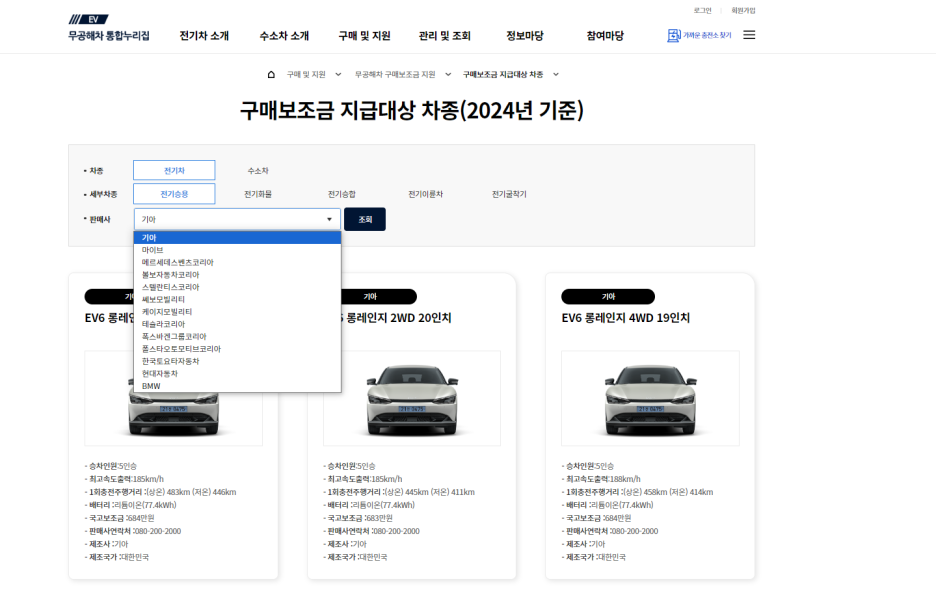Choose 쎄보모빌리티 from the seller list

(238, 300)
